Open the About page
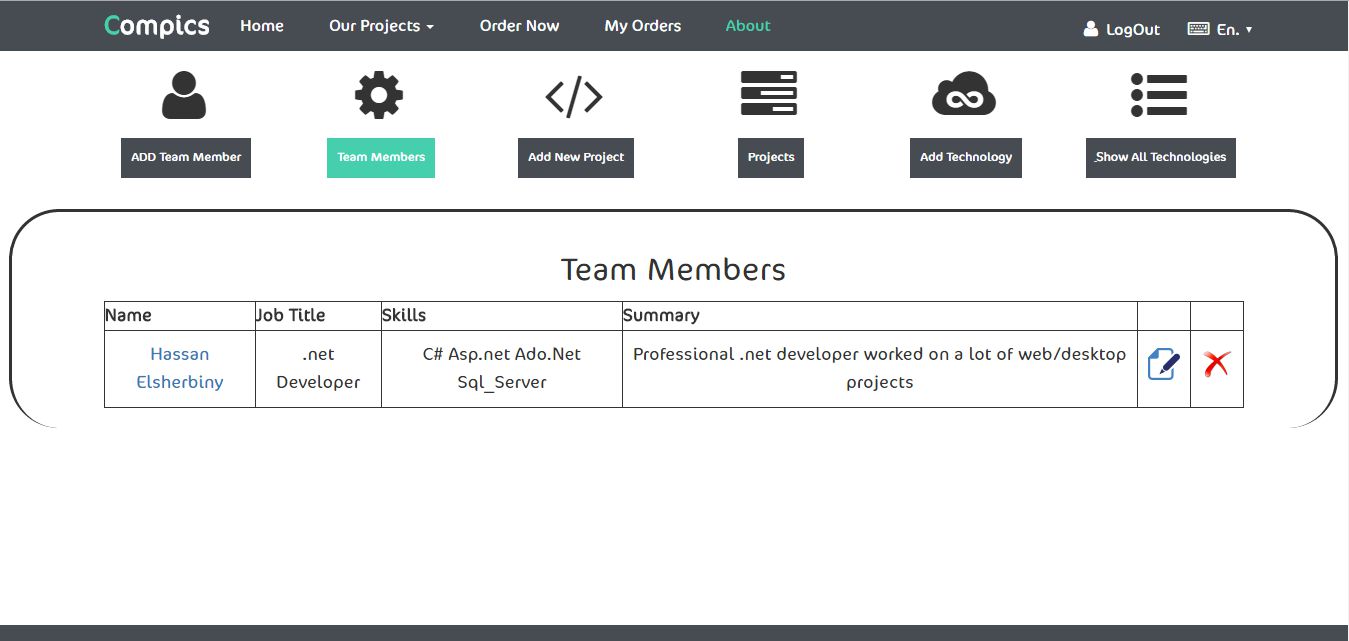The width and height of the screenshot is (1349, 641). coord(748,26)
